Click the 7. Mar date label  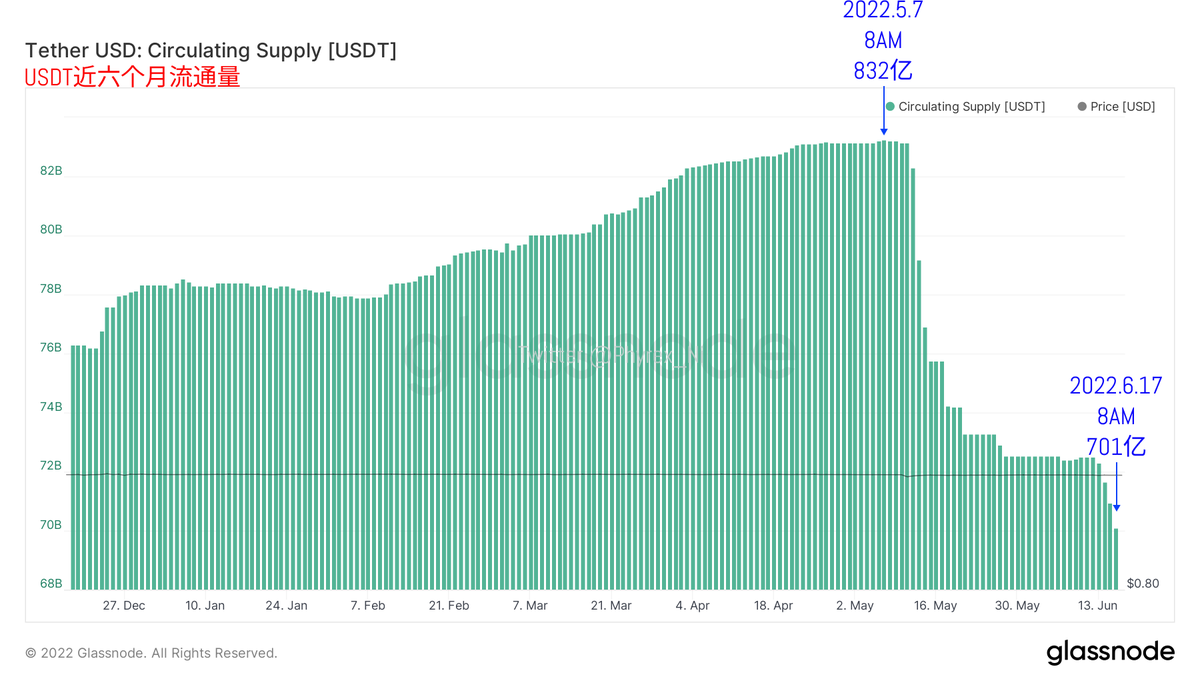[530, 606]
